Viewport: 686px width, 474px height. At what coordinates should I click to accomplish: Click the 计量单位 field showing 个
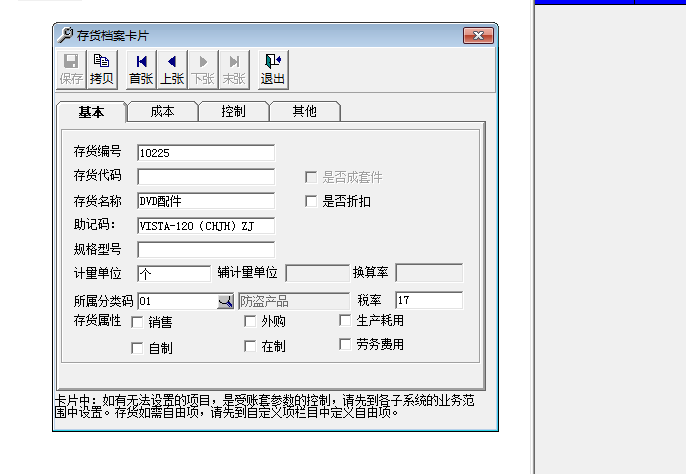[174, 274]
